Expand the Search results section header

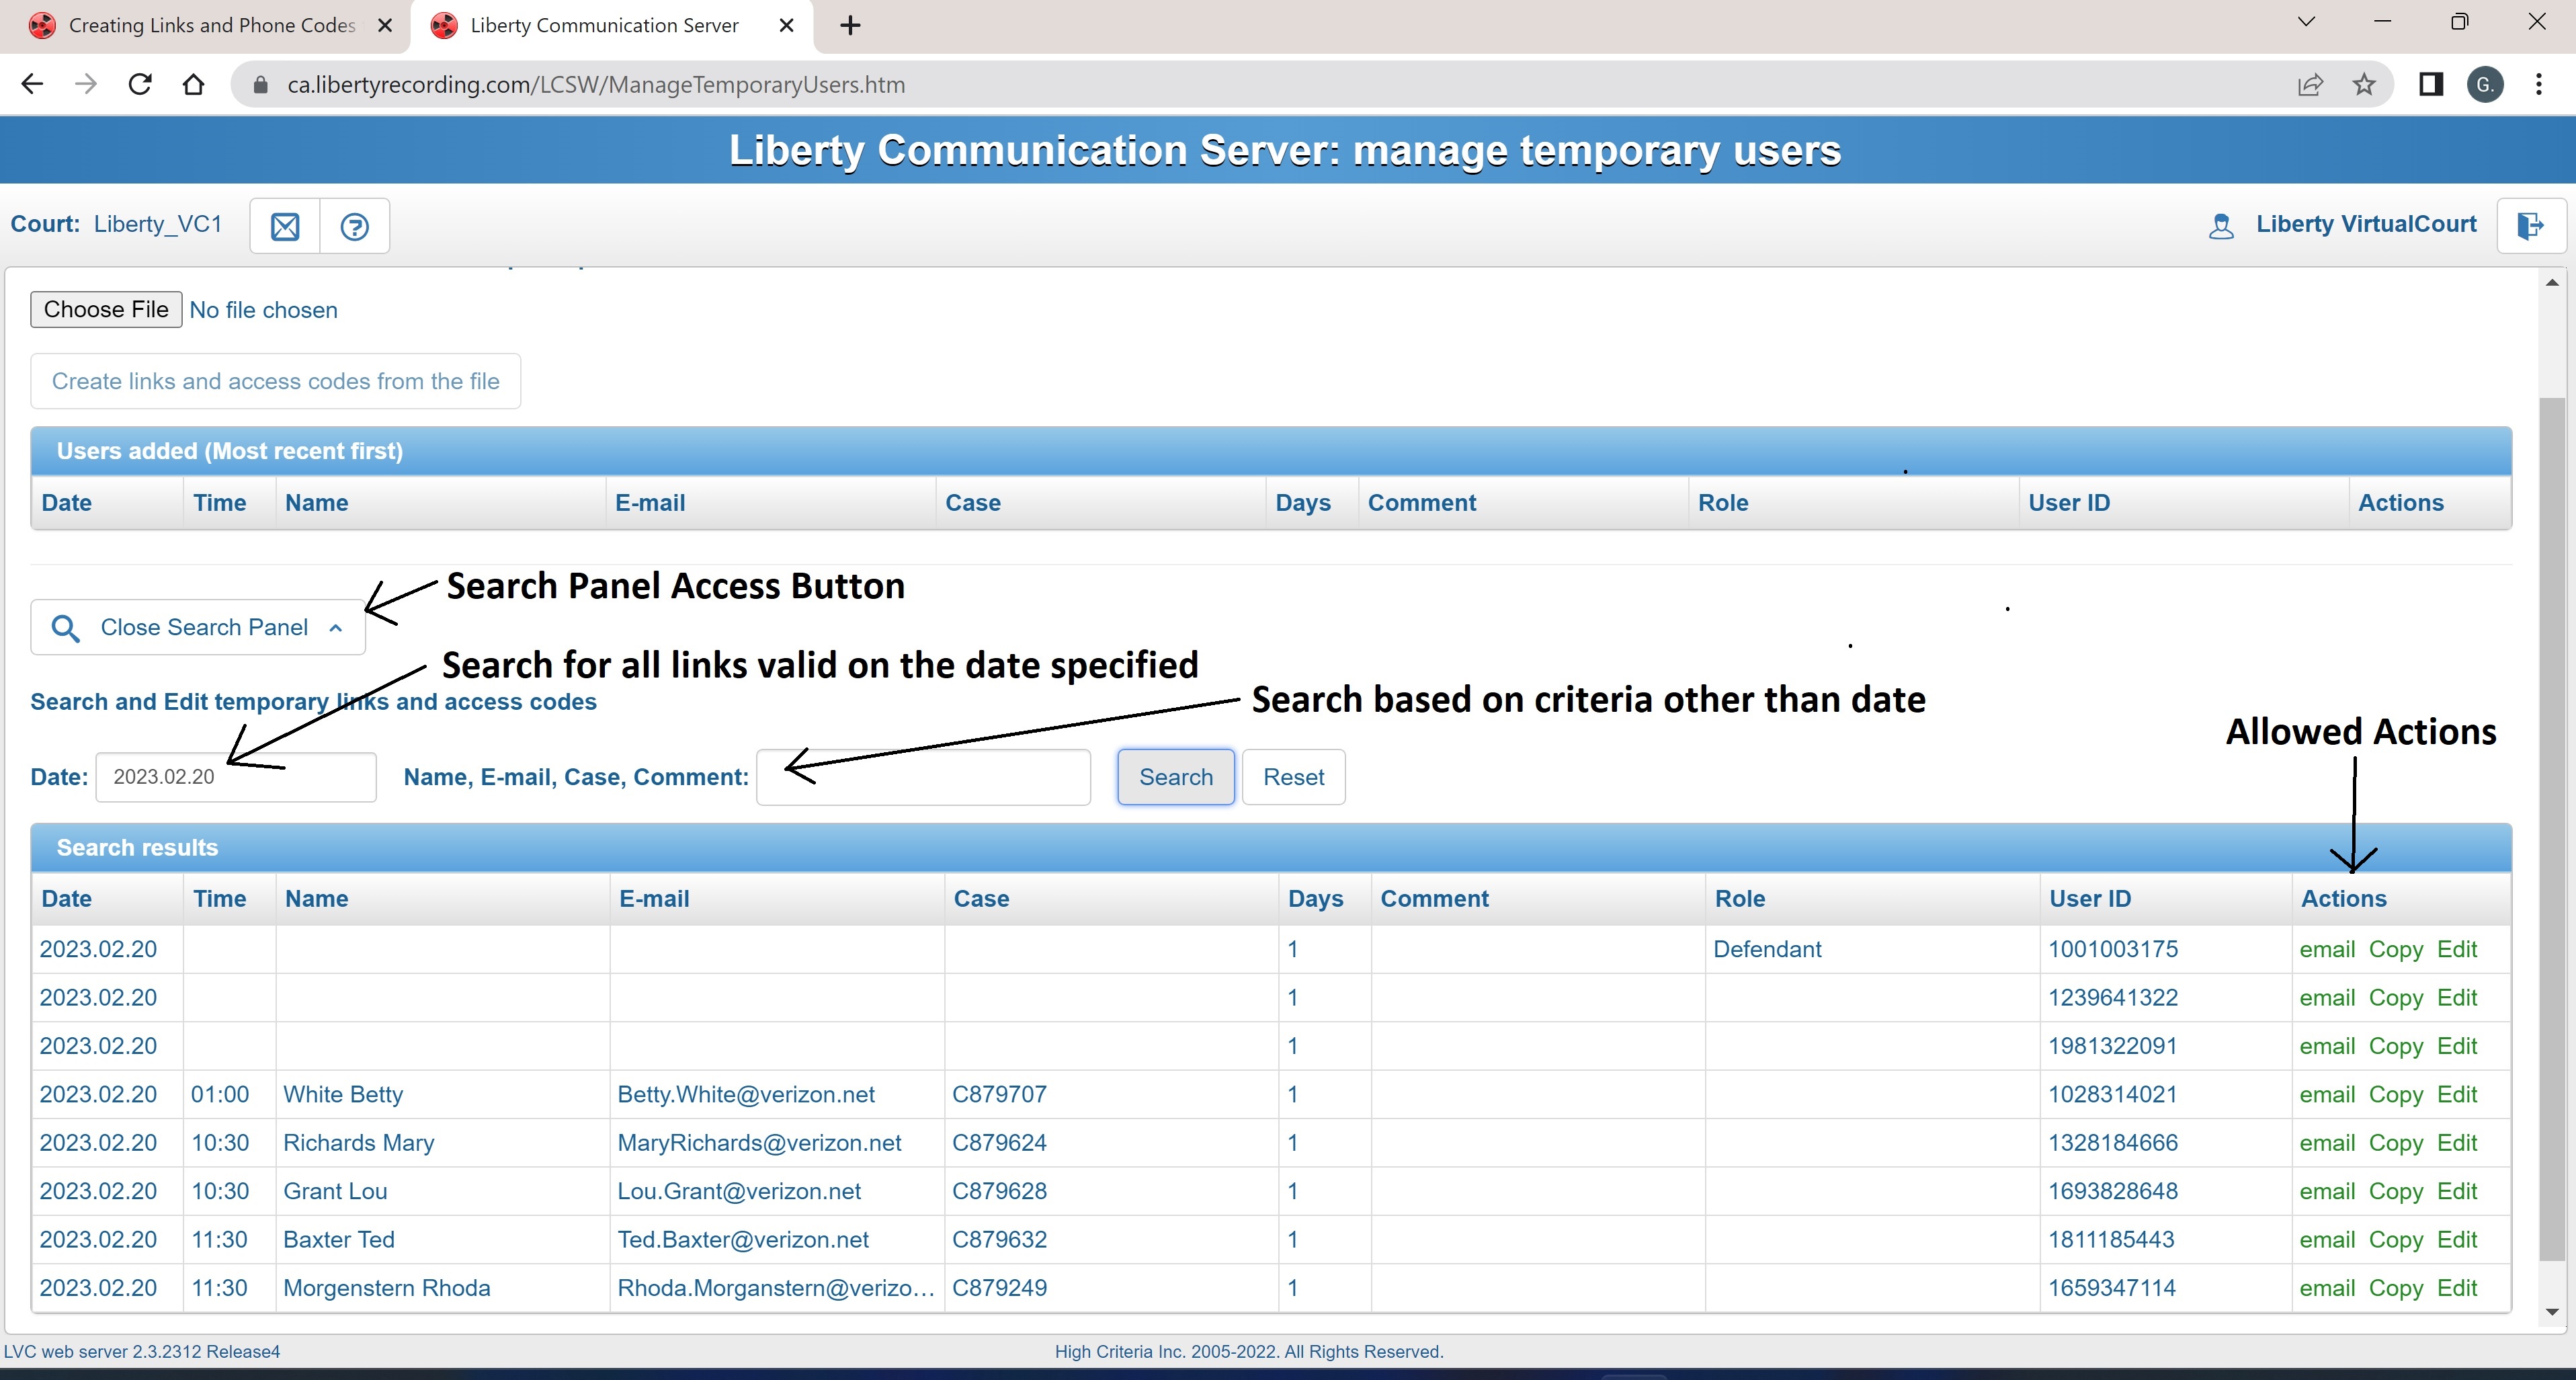point(138,847)
